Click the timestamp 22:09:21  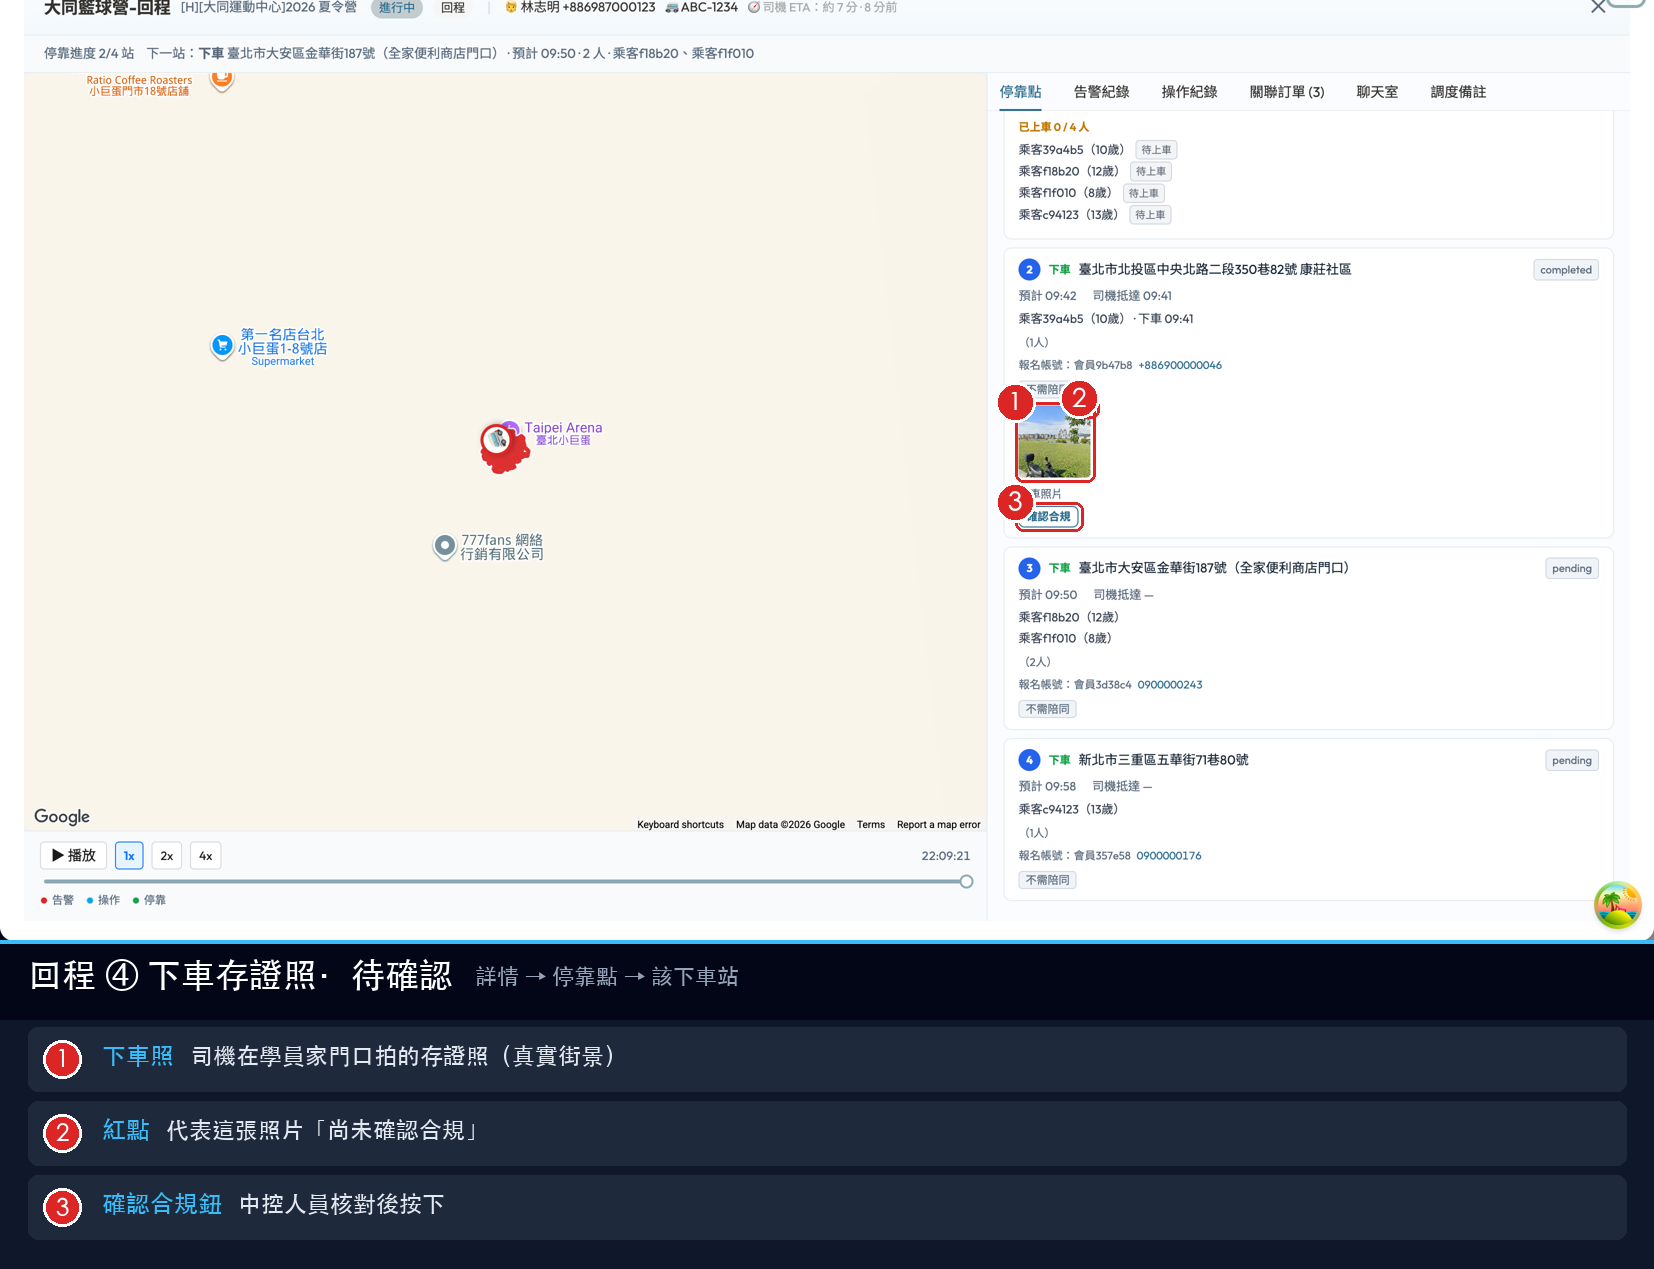click(945, 856)
